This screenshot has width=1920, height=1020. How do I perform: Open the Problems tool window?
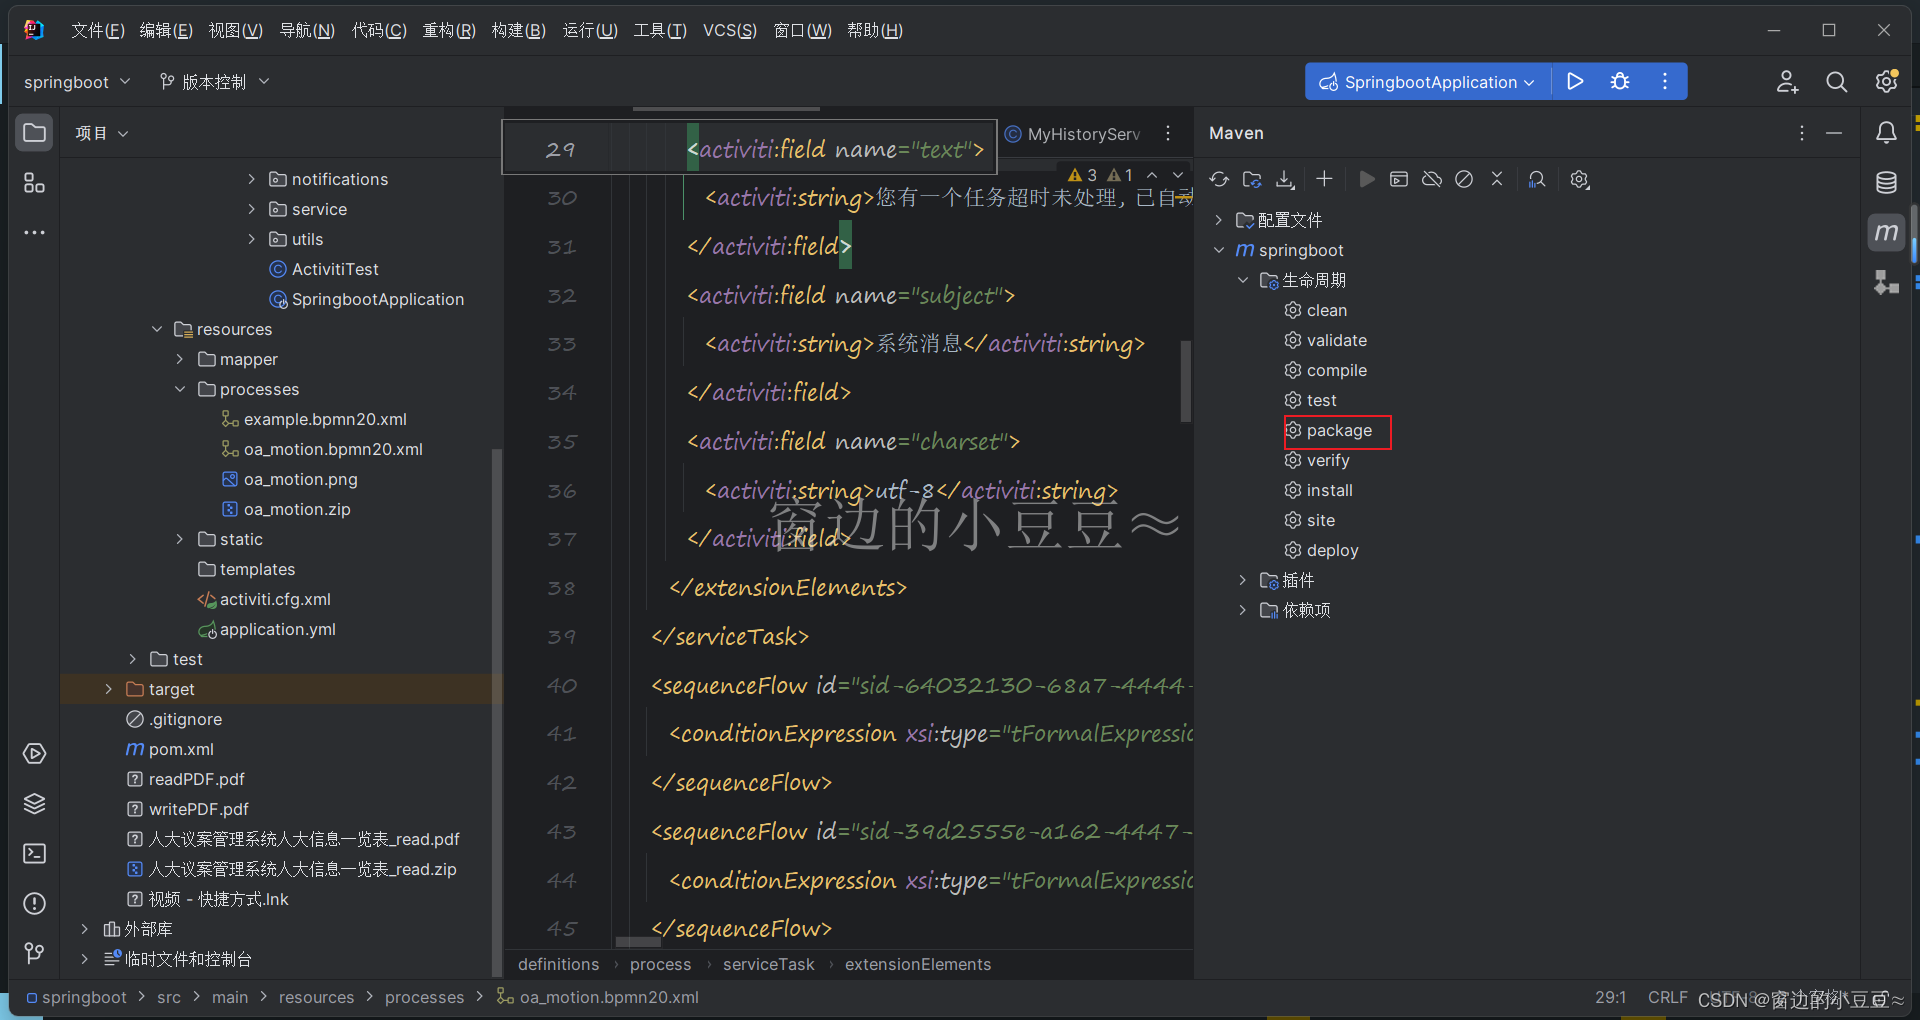tap(34, 904)
